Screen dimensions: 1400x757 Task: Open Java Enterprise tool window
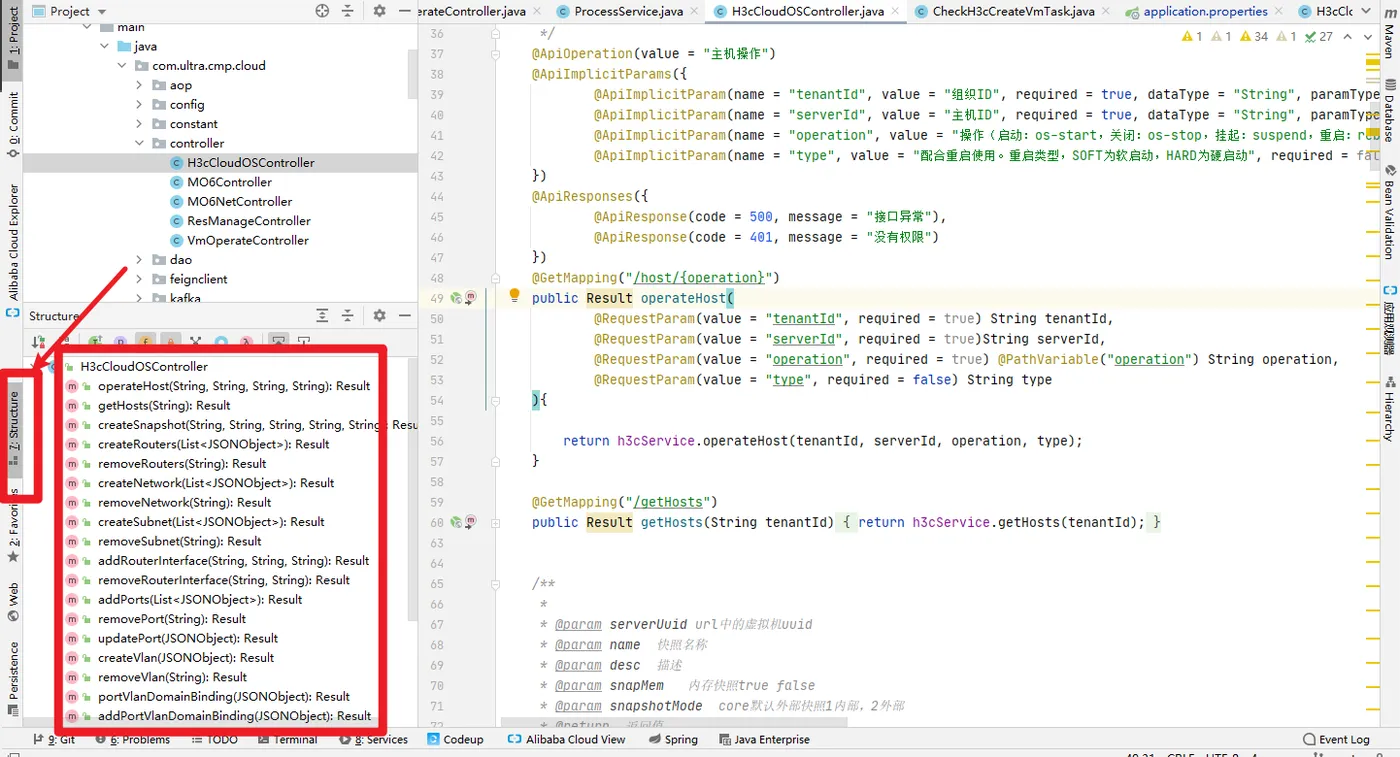click(x=764, y=740)
